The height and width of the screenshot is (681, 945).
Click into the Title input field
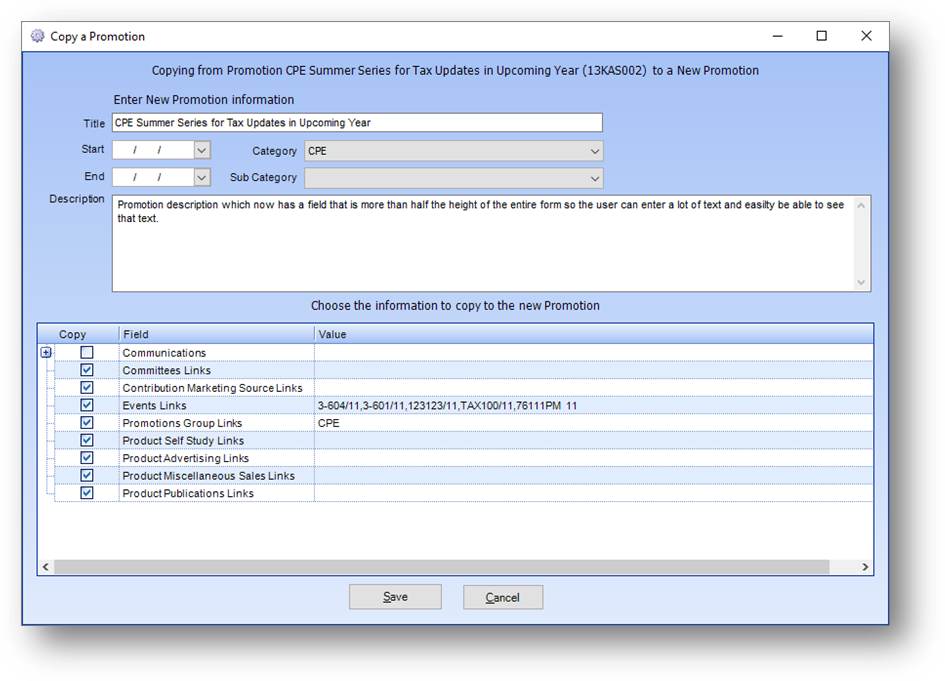[x=357, y=122]
